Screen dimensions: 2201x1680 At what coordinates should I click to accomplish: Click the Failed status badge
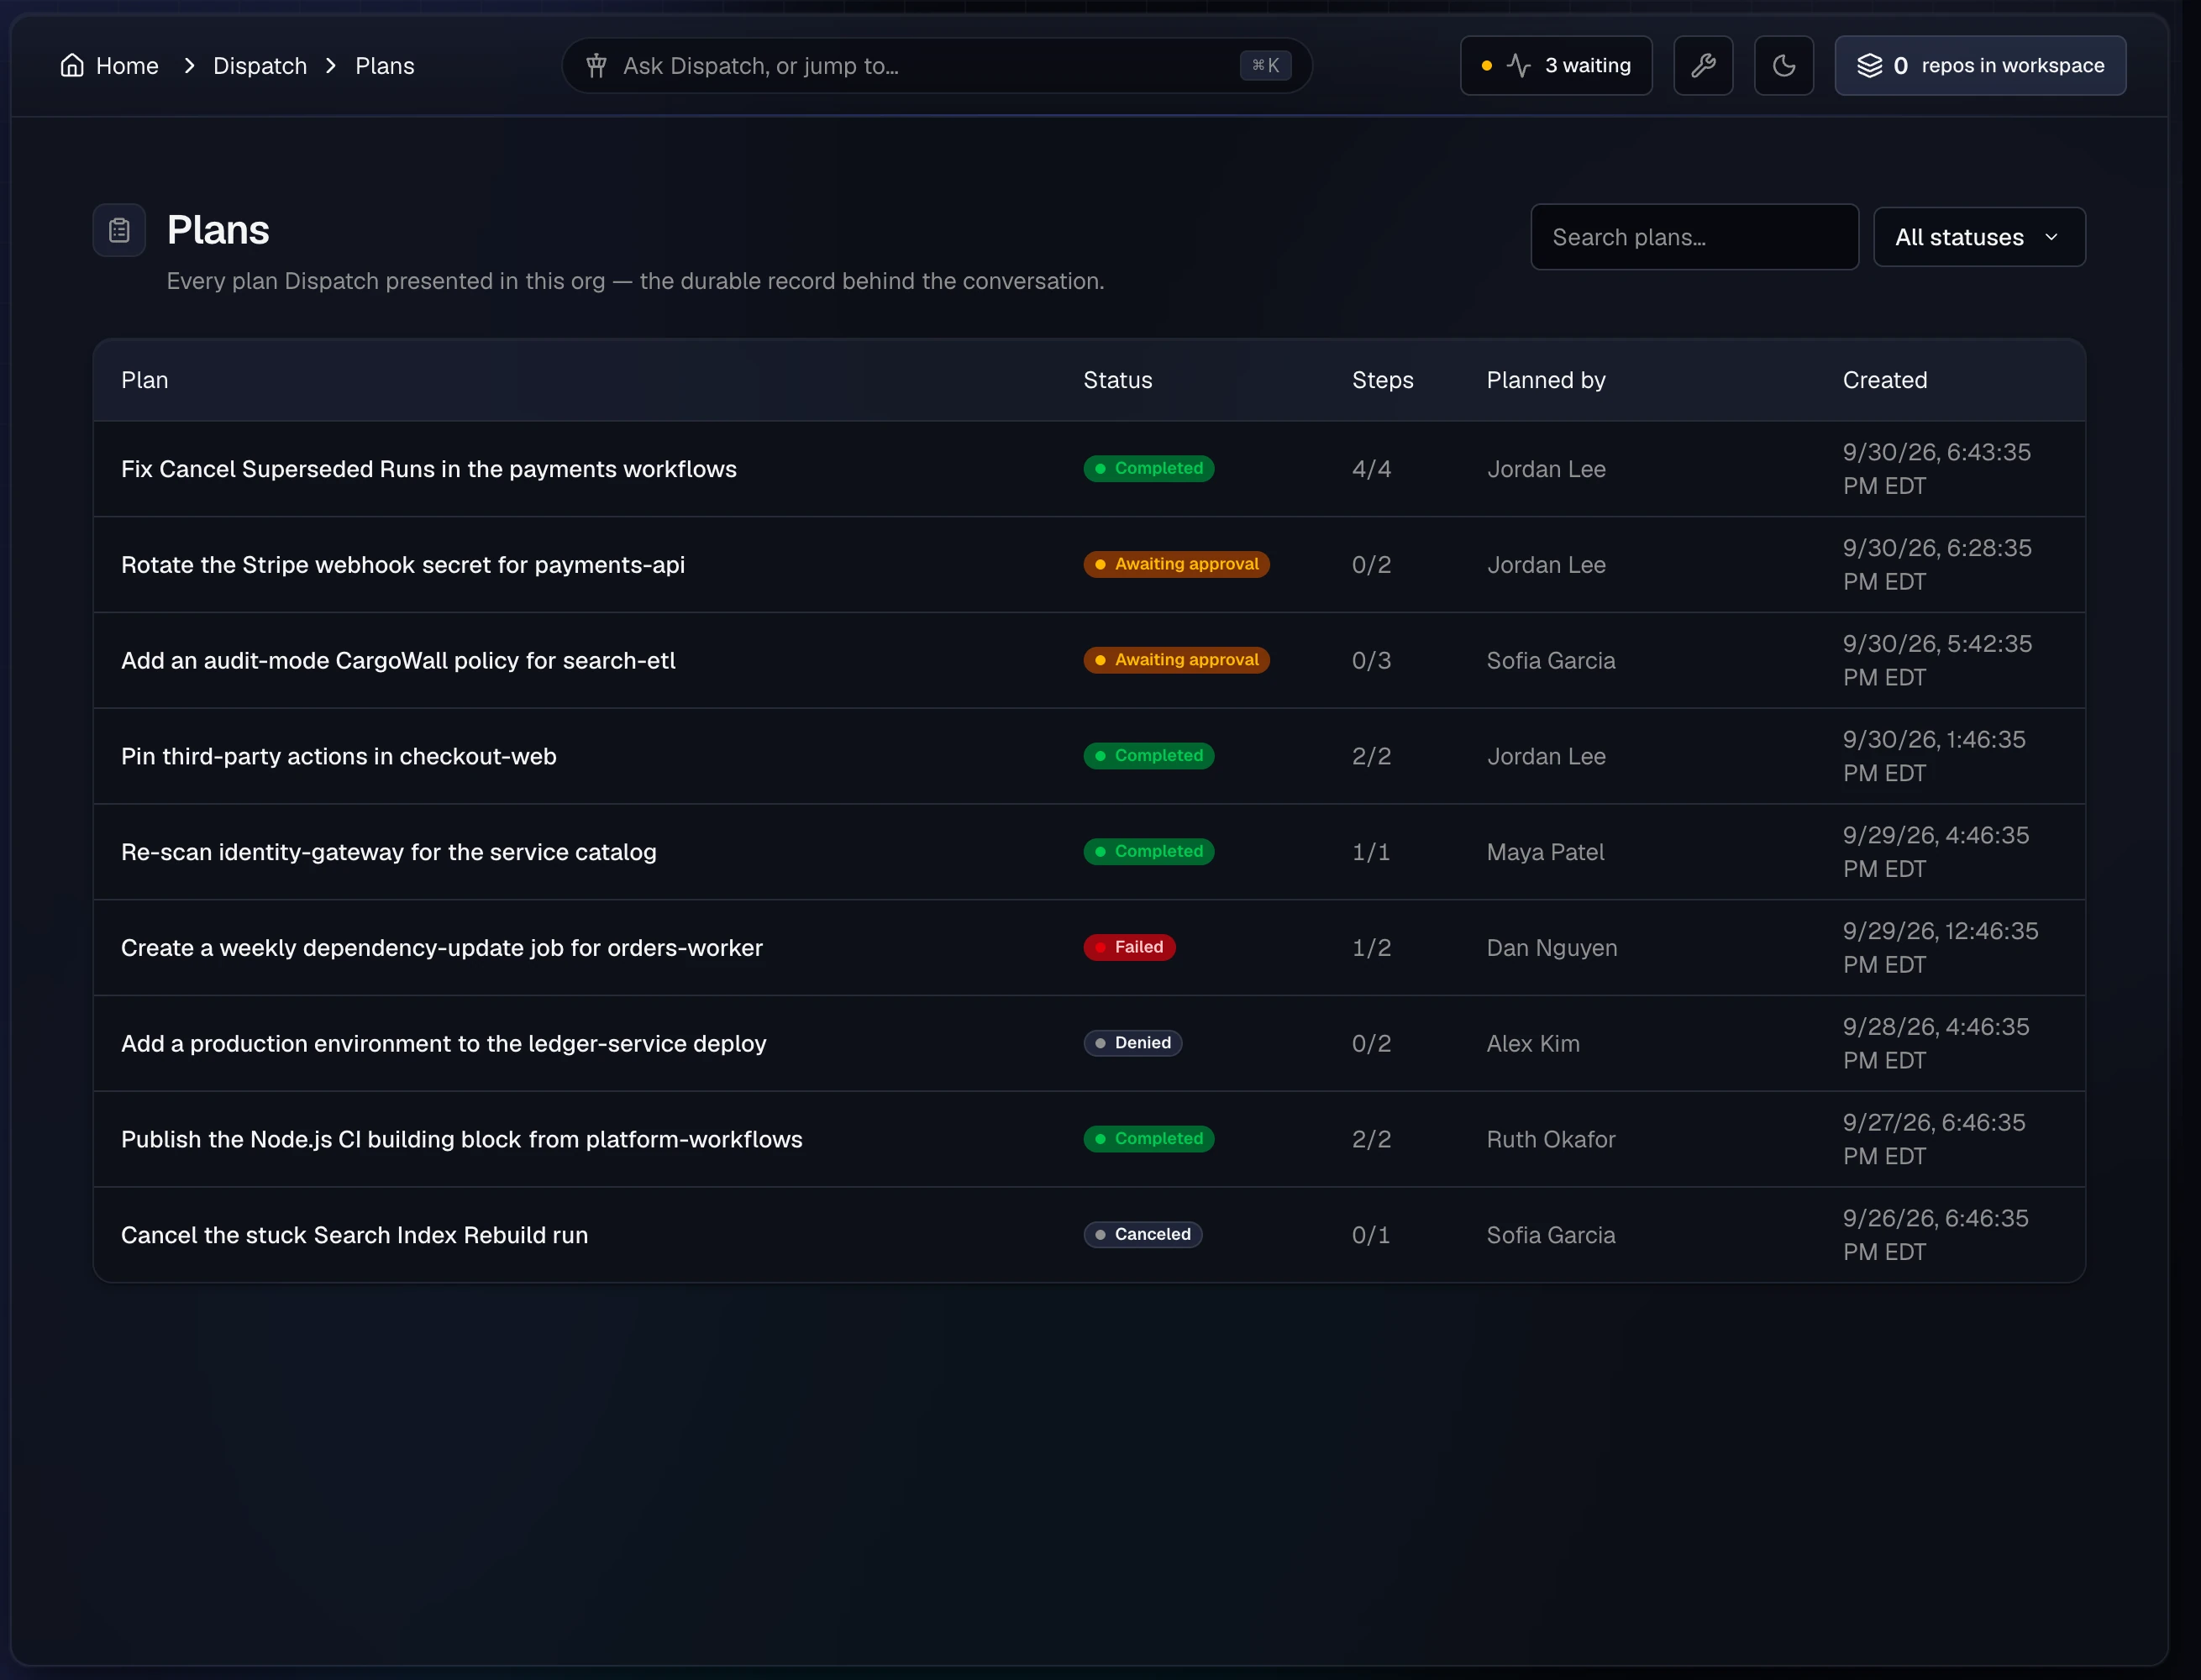[1129, 947]
